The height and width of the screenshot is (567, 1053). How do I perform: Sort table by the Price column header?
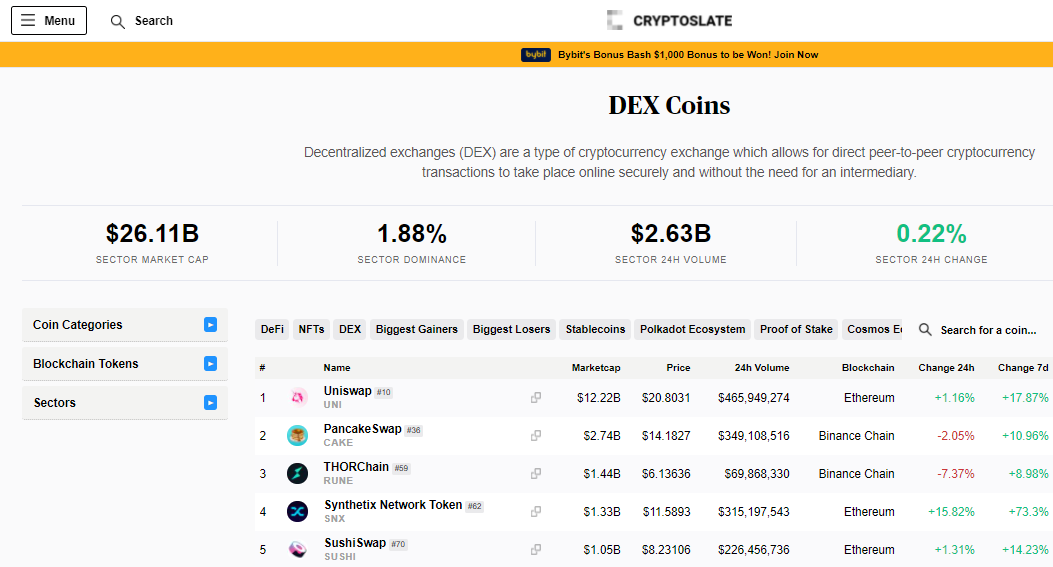(678, 367)
